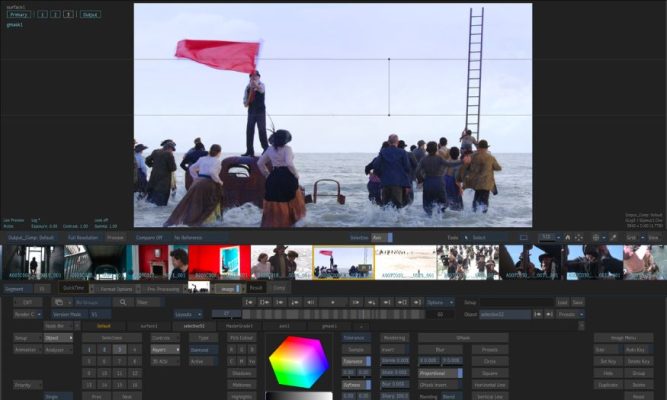Viewport: 667px width, 400px height.
Task: Click the Delete Key button
Action: 639,360
